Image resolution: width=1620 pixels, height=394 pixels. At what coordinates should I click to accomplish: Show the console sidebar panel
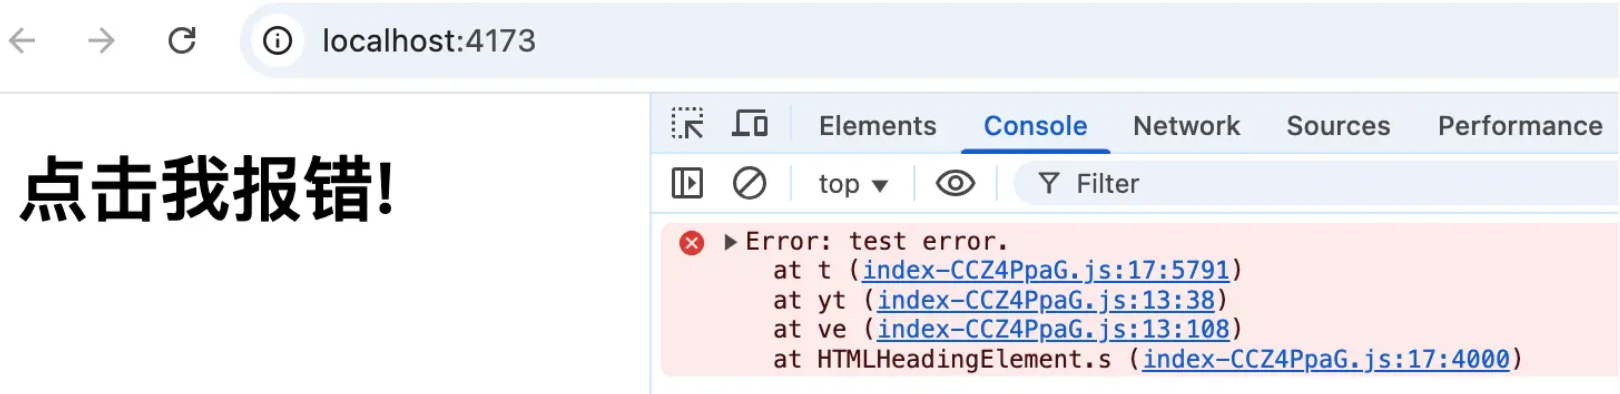[687, 183]
